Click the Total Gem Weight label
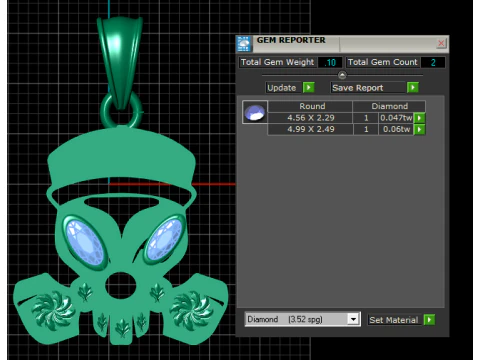Screen dimensions: 480x360 point(277,62)
